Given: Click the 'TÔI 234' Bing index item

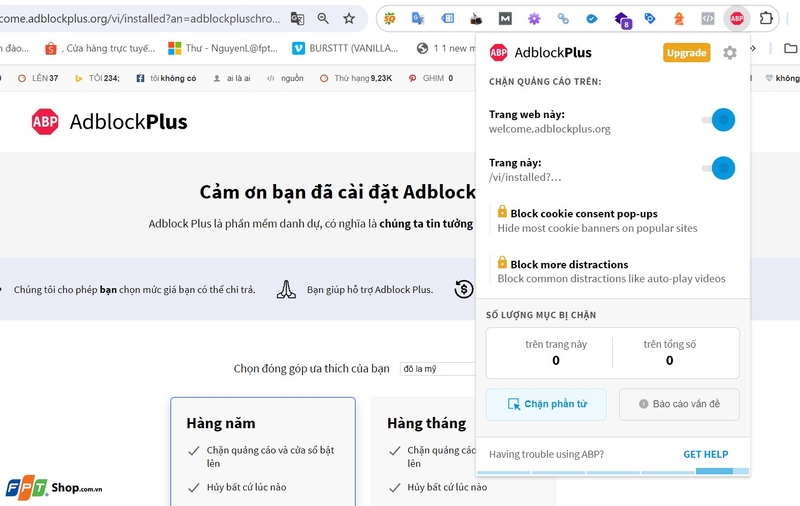Looking at the screenshot, I should [97, 78].
